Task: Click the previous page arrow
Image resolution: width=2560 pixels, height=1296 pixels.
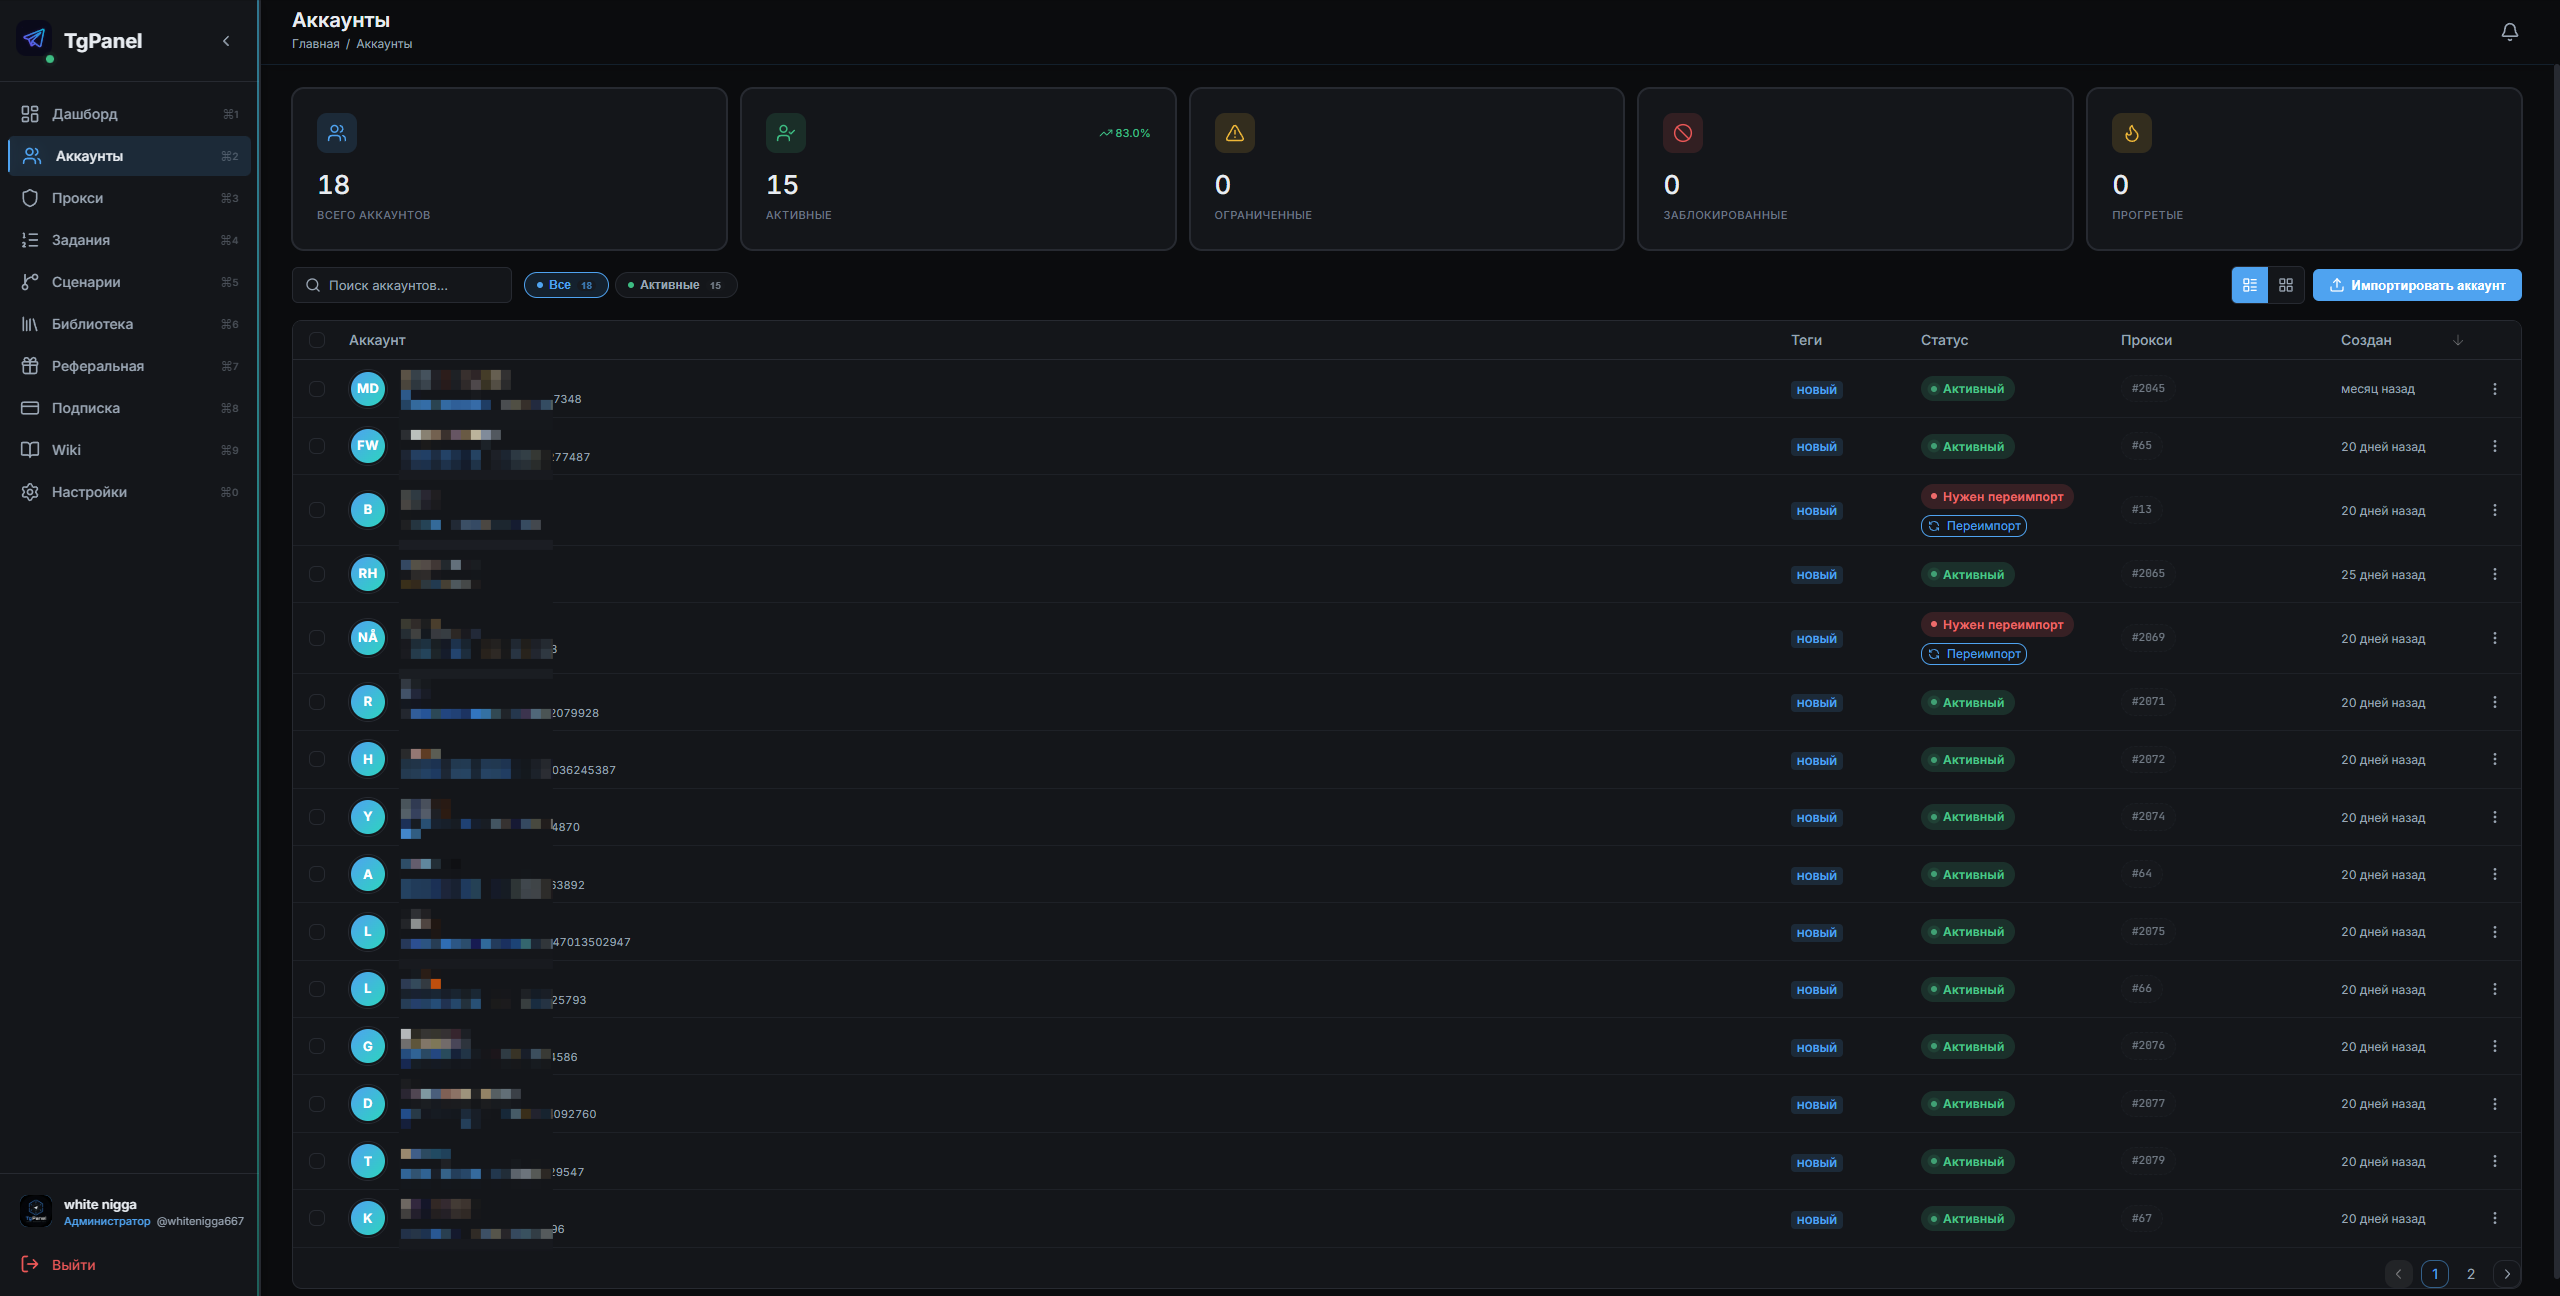Action: click(2398, 1274)
